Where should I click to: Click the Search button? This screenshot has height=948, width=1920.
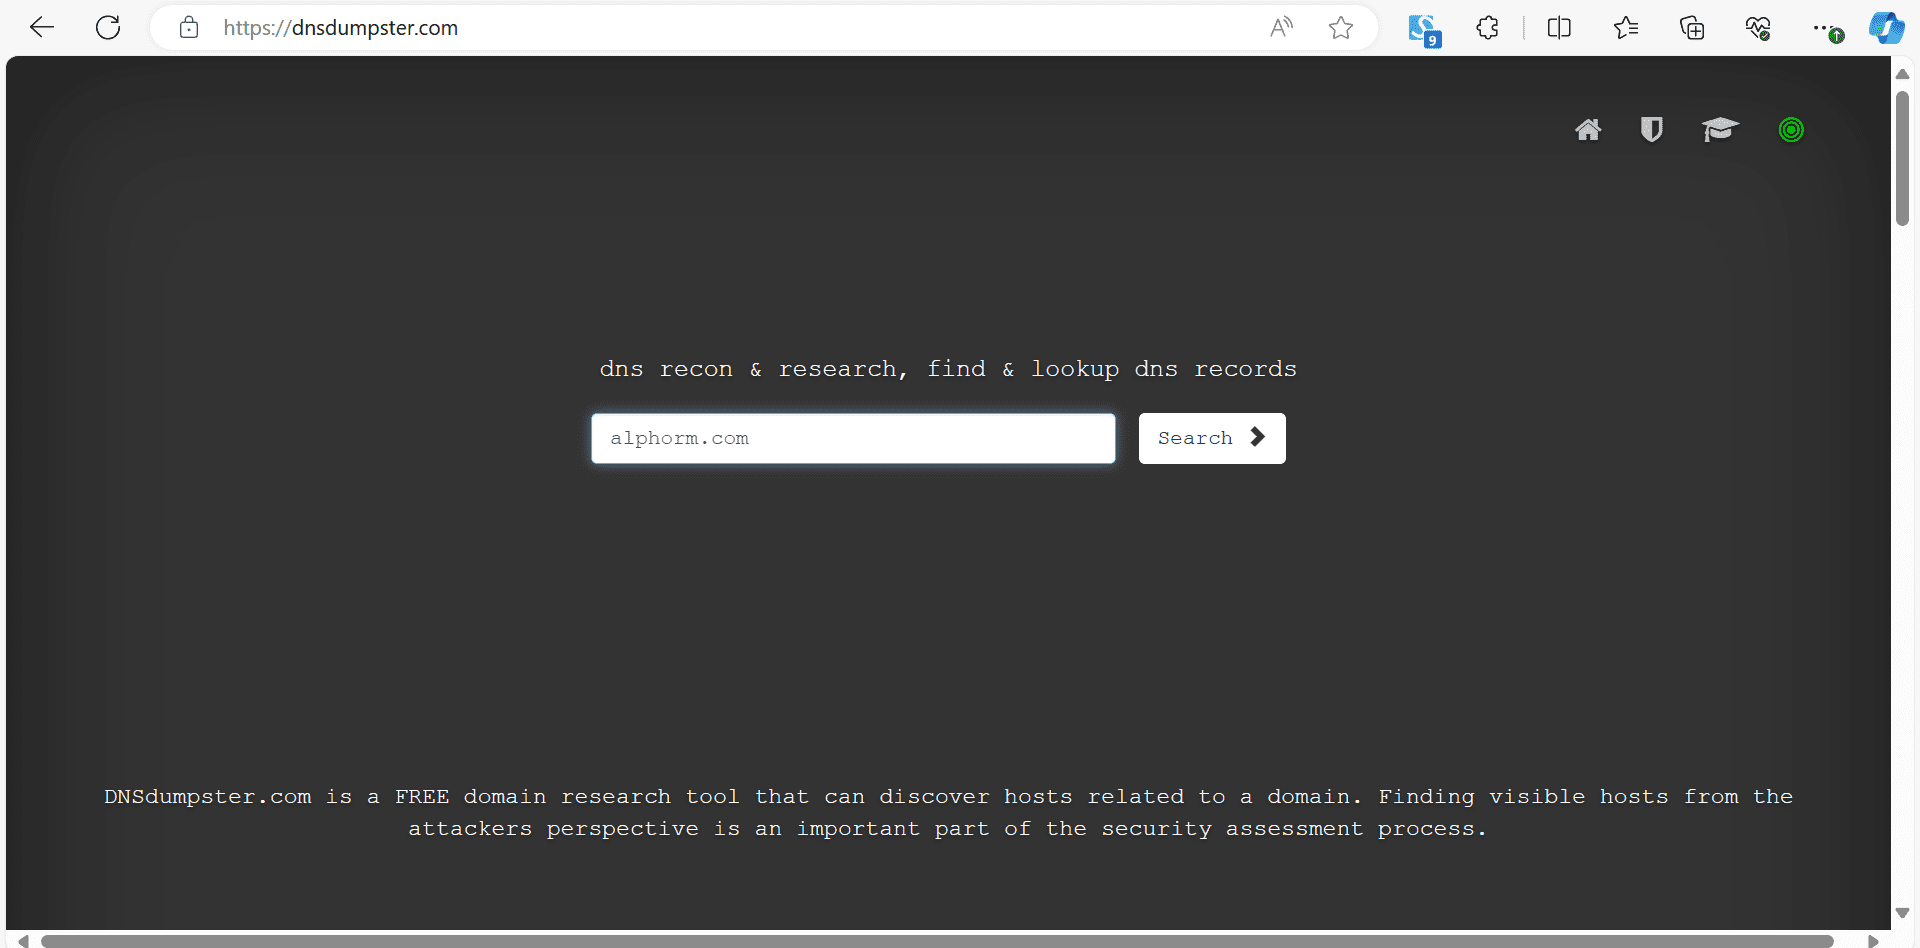click(1212, 438)
